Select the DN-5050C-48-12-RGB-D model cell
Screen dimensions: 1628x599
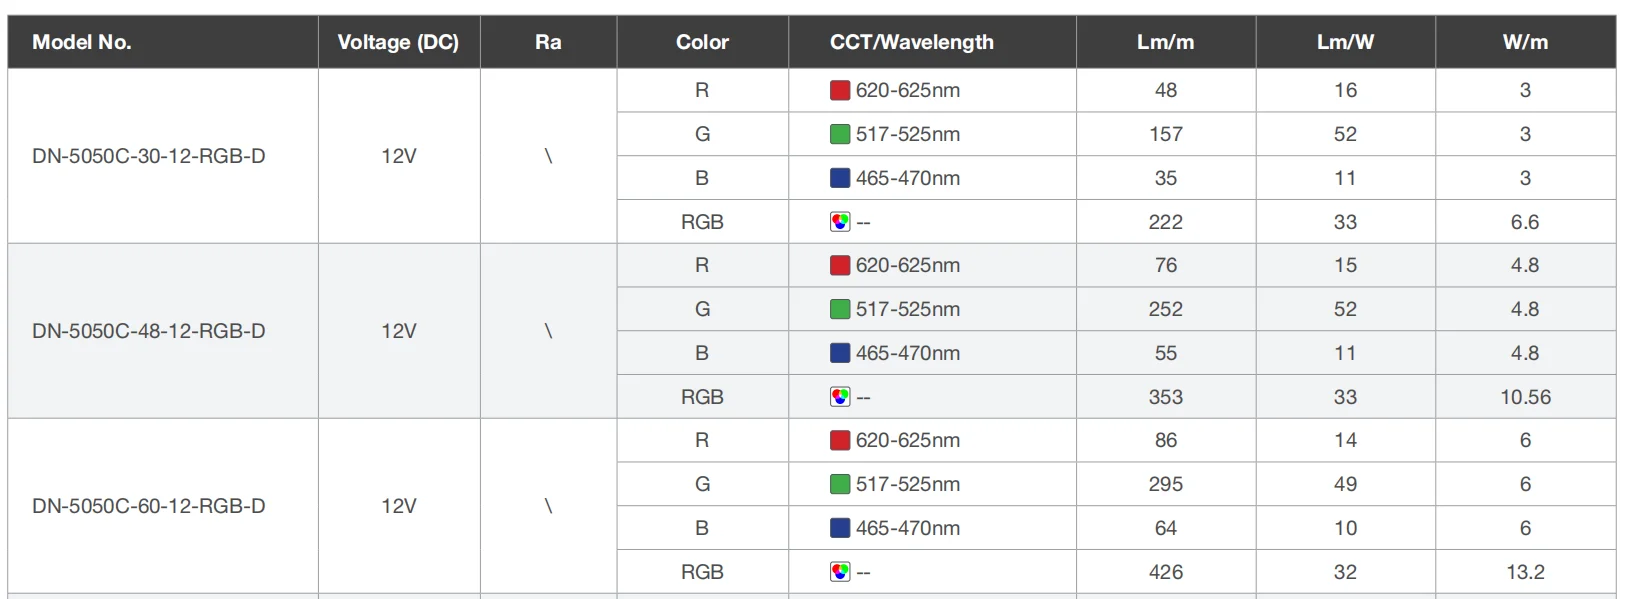coord(149,331)
